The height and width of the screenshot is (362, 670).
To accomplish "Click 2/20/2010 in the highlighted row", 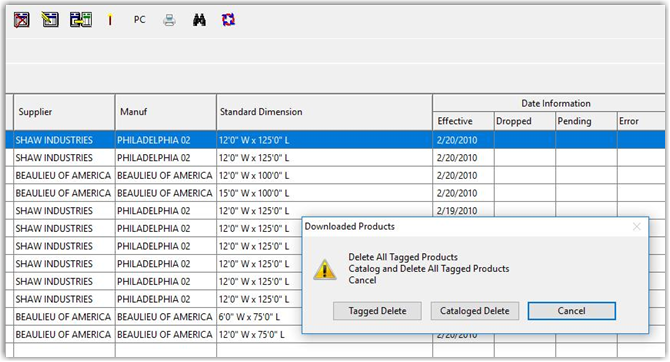I will 463,140.
